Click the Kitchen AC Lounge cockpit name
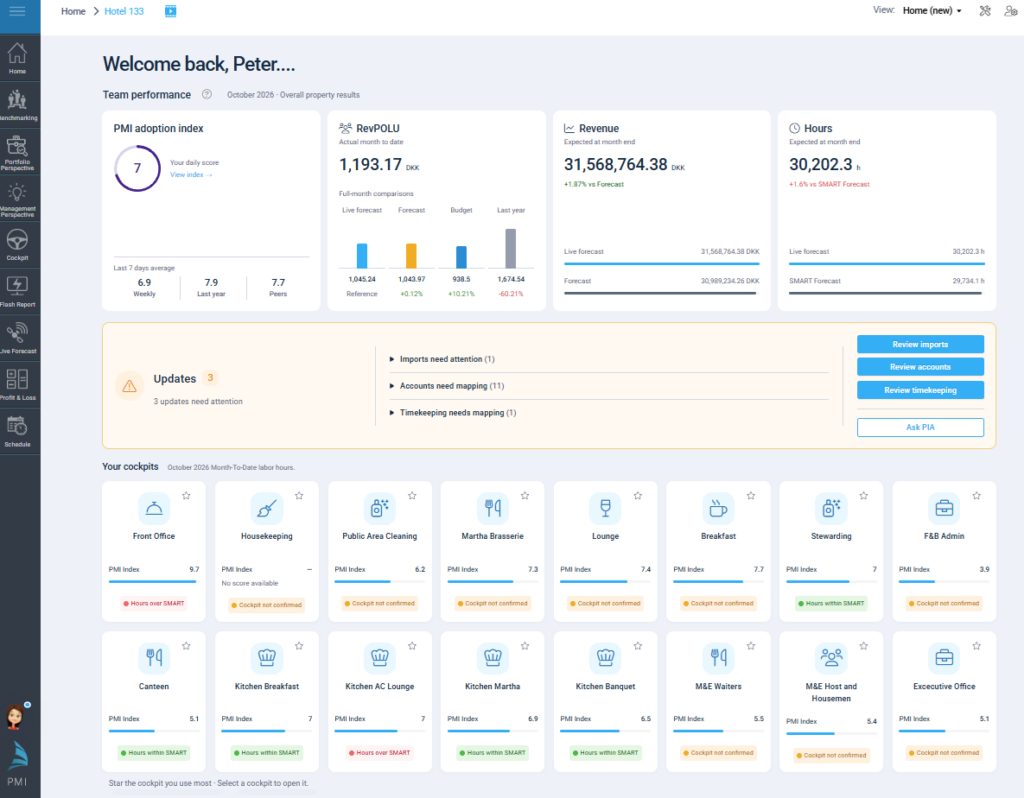 379,686
